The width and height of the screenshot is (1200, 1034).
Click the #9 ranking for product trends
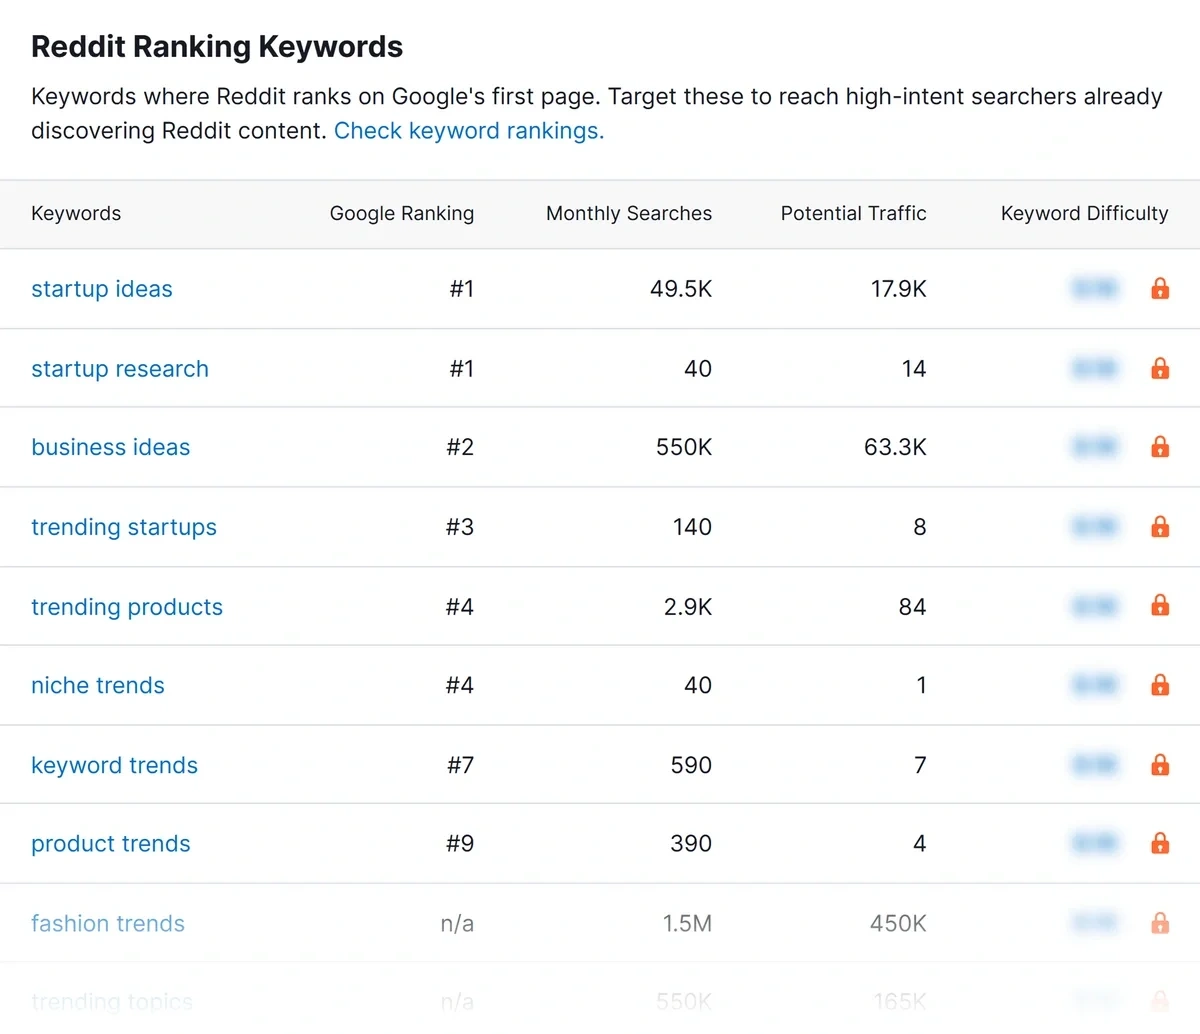click(460, 844)
